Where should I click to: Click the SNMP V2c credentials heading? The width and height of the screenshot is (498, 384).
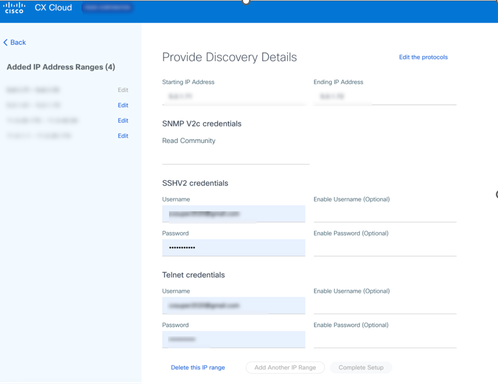pos(202,124)
